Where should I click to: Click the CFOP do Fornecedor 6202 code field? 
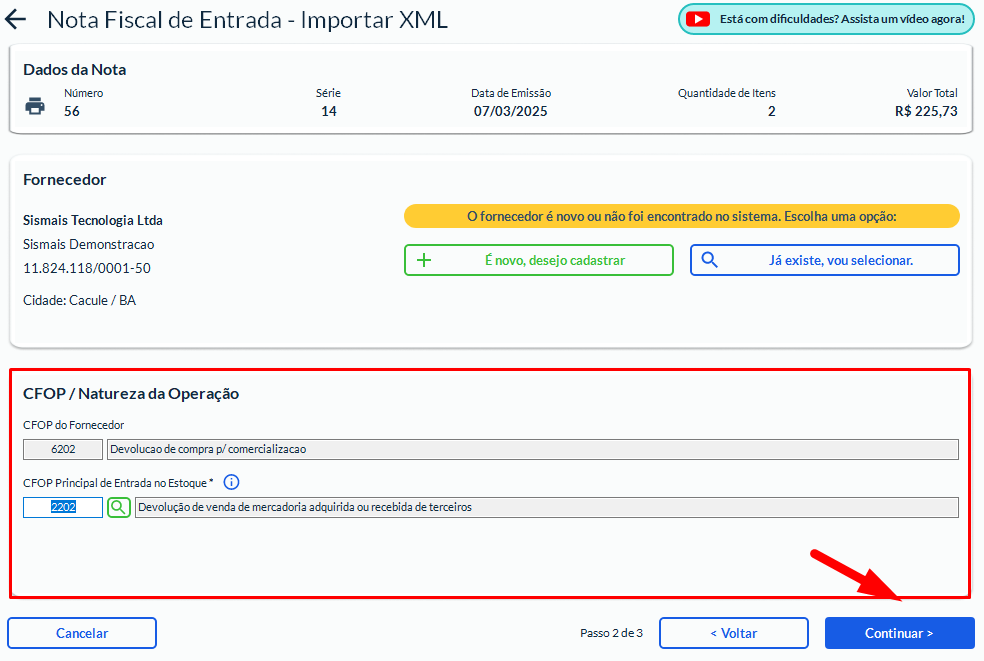[63, 449]
